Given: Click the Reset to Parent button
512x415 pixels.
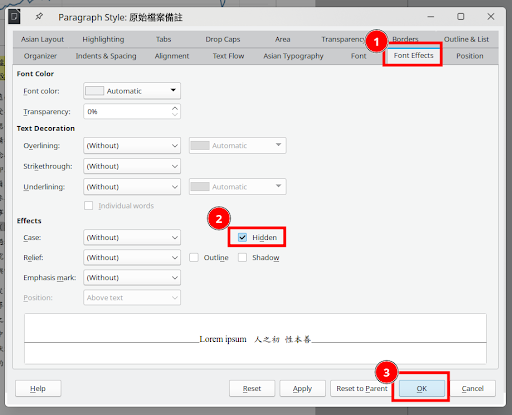Looking at the screenshot, I should (x=362, y=388).
